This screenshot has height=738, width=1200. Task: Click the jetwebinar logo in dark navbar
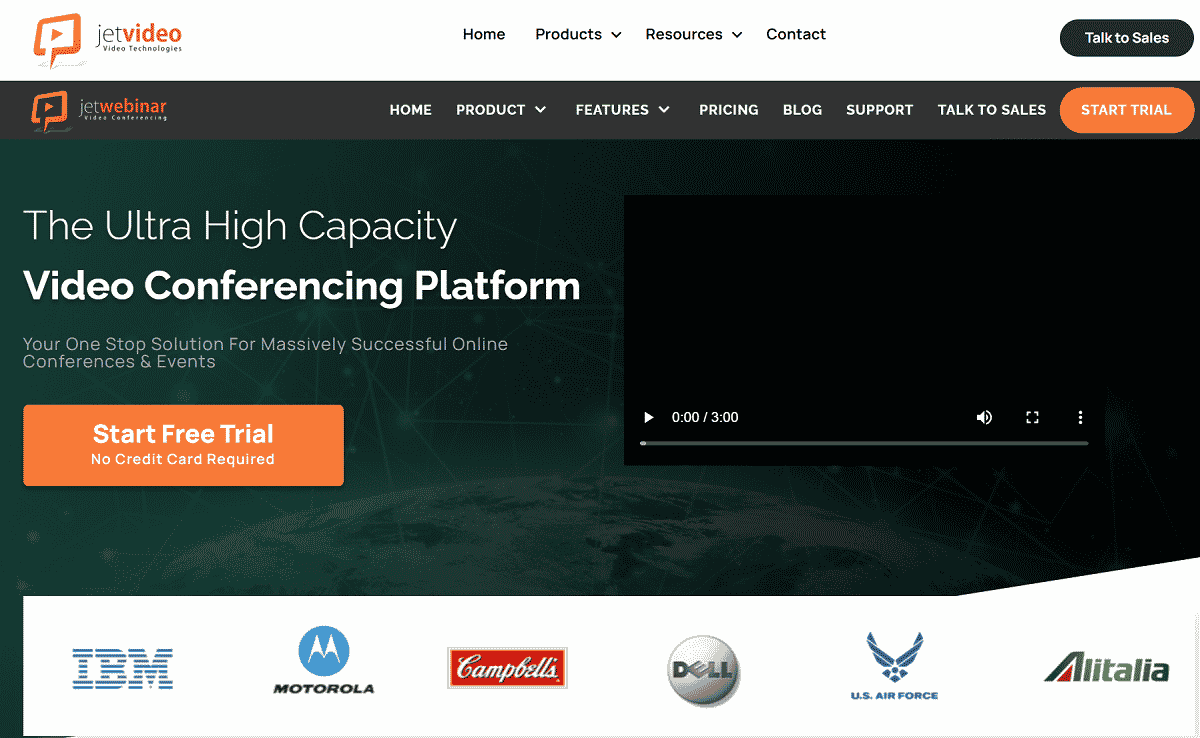click(98, 110)
